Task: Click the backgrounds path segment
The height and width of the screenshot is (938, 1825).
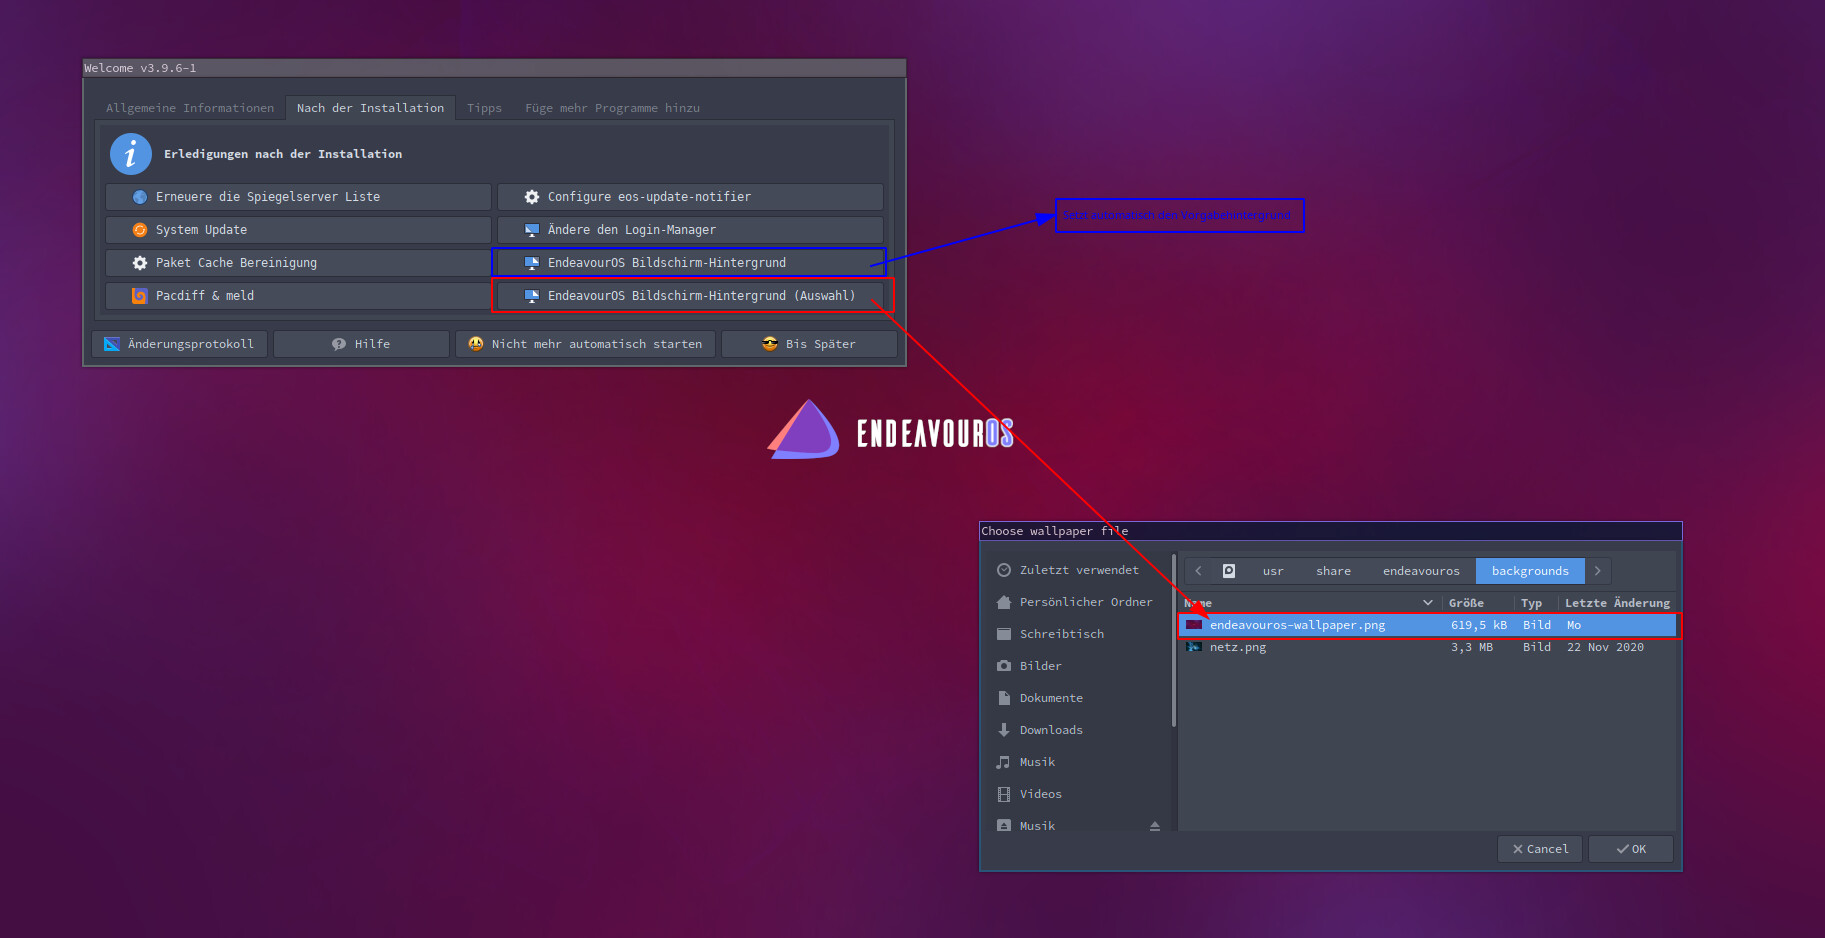Action: click(x=1530, y=571)
